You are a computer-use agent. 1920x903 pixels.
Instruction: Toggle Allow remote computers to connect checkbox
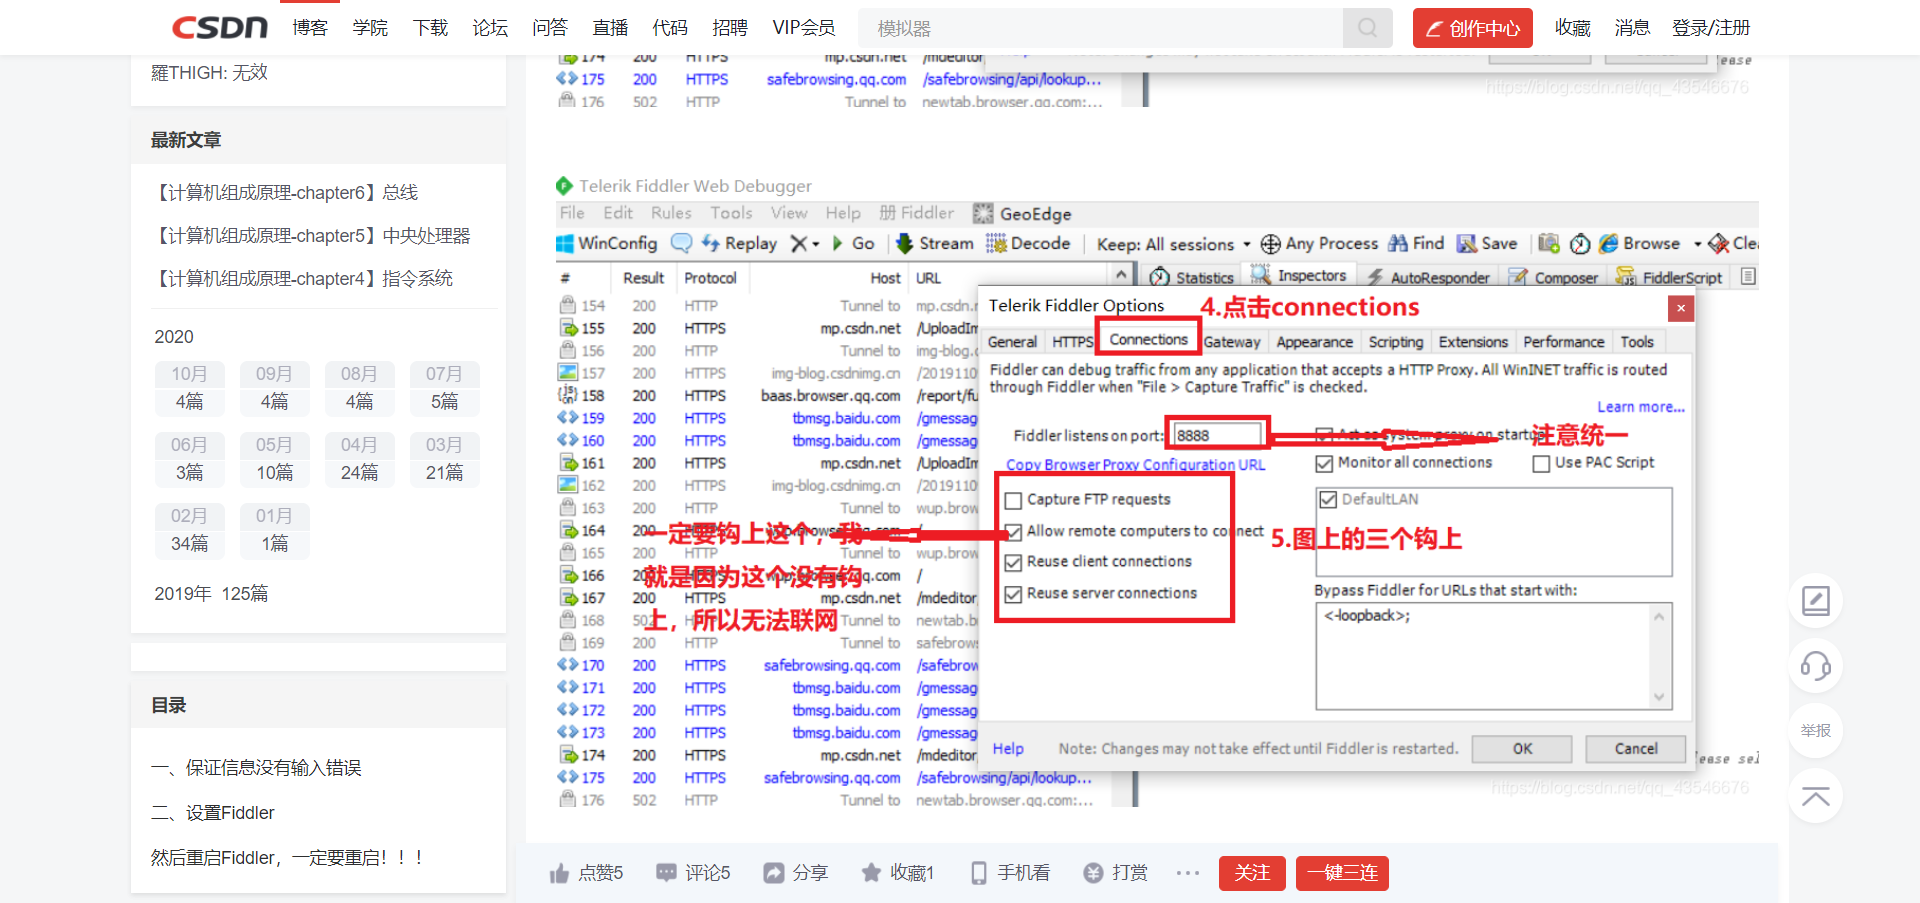1013,532
